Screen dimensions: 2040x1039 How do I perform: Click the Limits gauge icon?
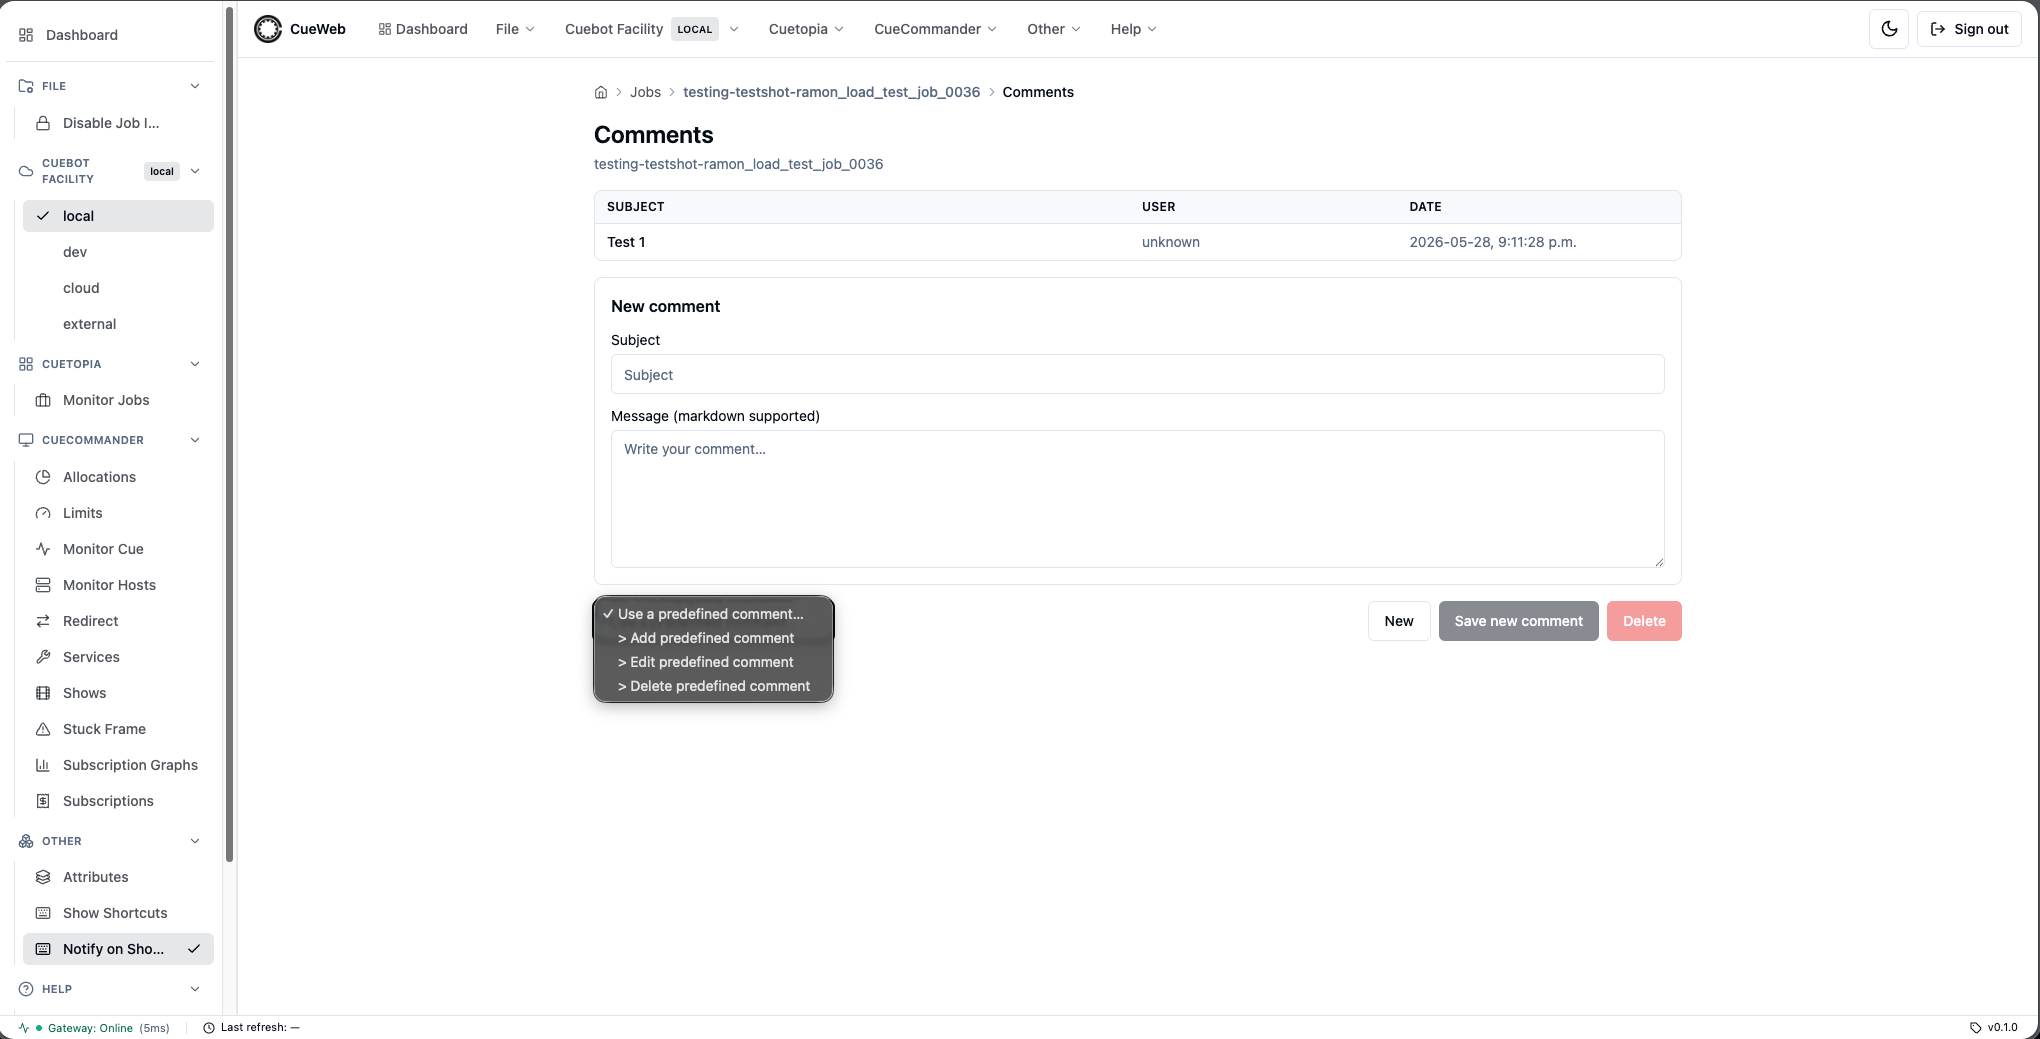coord(43,513)
